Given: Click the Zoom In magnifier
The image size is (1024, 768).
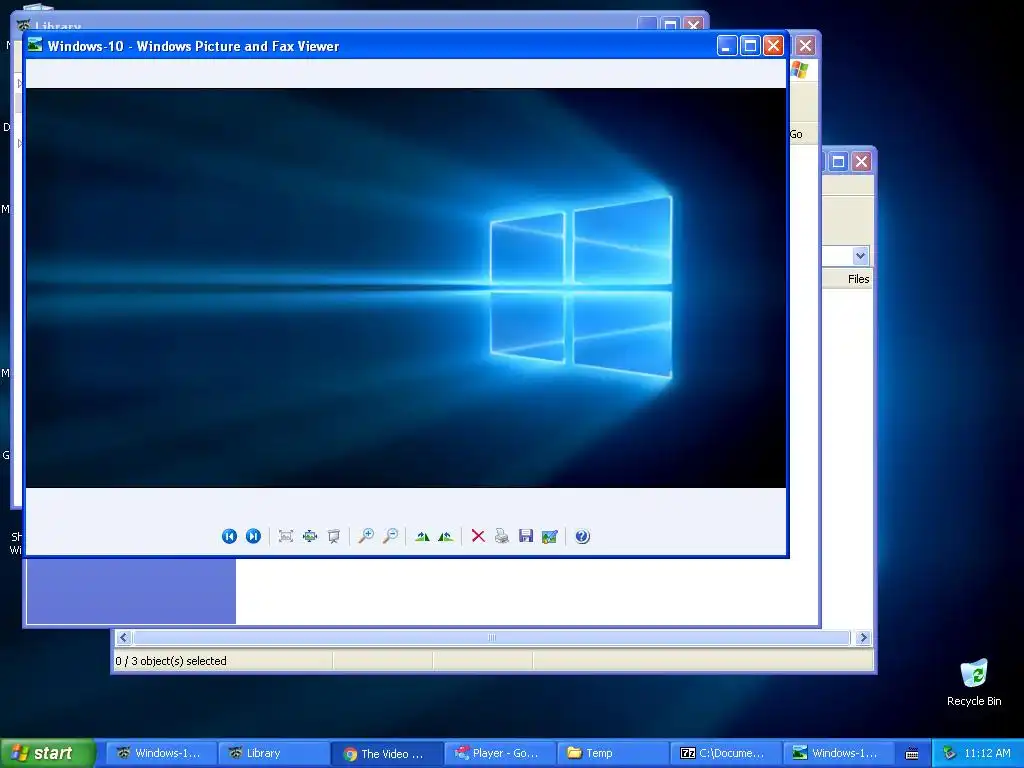Looking at the screenshot, I should coord(366,536).
